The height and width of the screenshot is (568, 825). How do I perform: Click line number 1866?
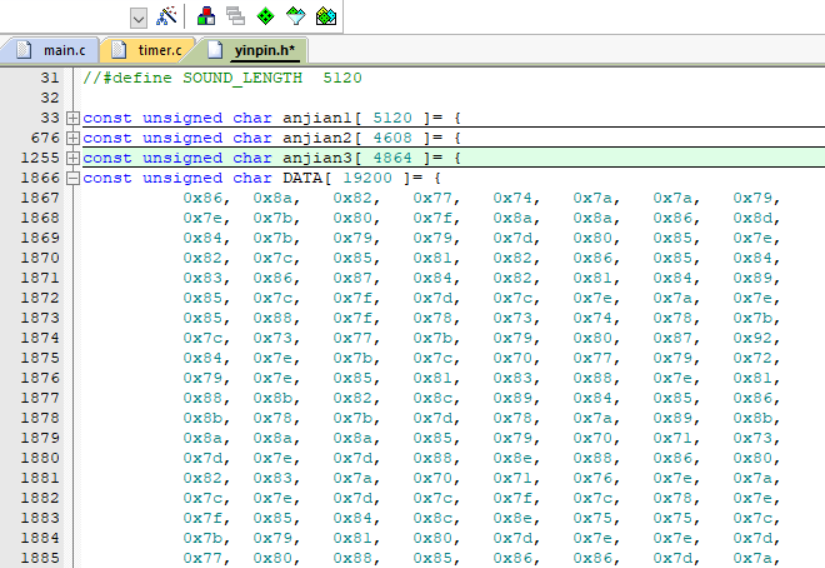(40, 178)
